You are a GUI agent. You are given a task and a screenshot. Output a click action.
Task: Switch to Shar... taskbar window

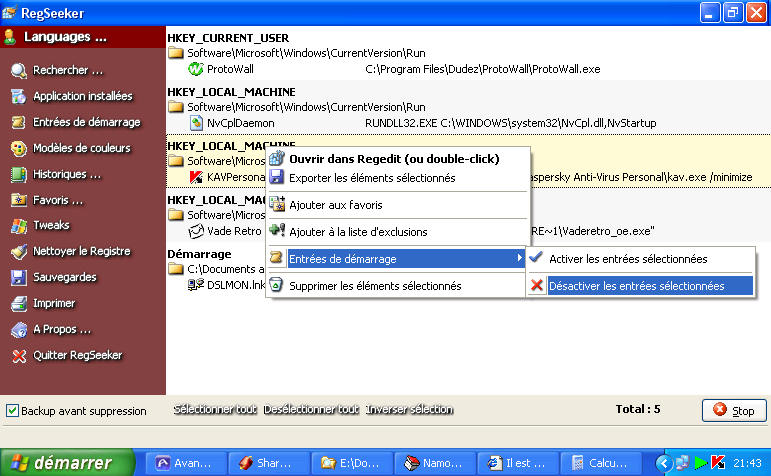click(x=268, y=463)
